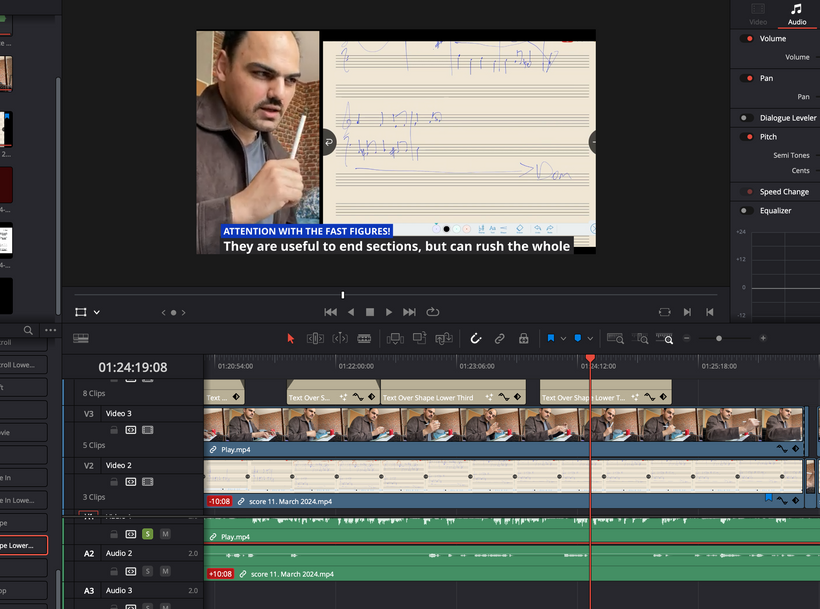Toggle the magnet Snapping icon
This screenshot has height=609, width=820.
tap(476, 339)
